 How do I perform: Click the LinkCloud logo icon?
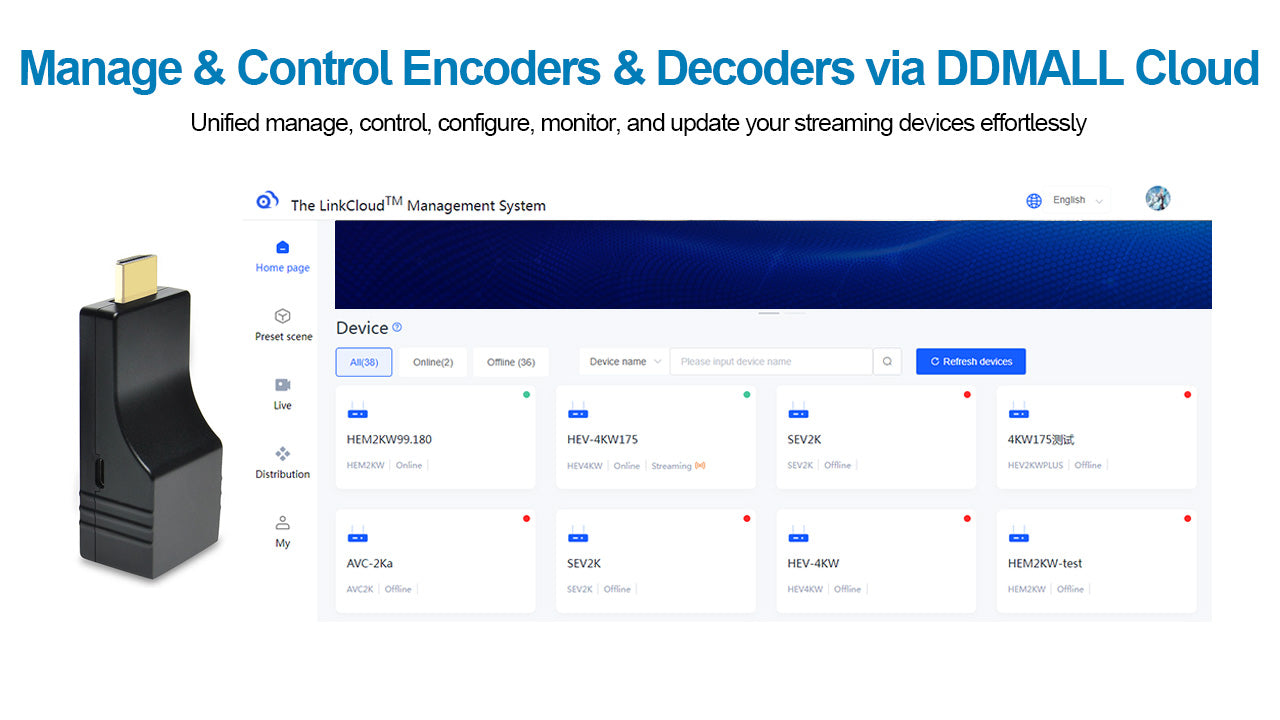coord(267,200)
